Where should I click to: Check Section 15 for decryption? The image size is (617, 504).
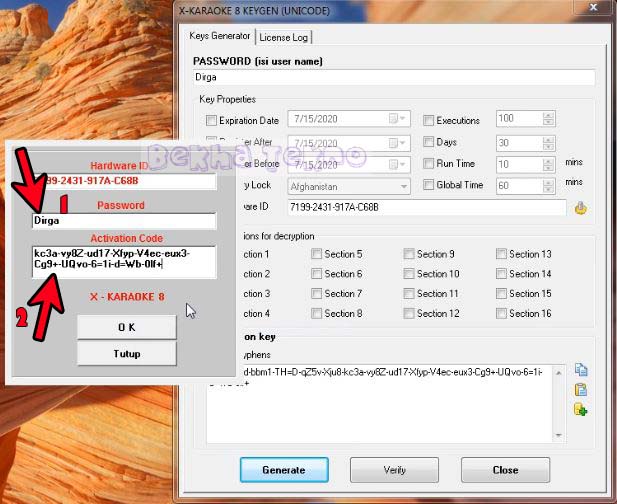pyautogui.click(x=501, y=294)
